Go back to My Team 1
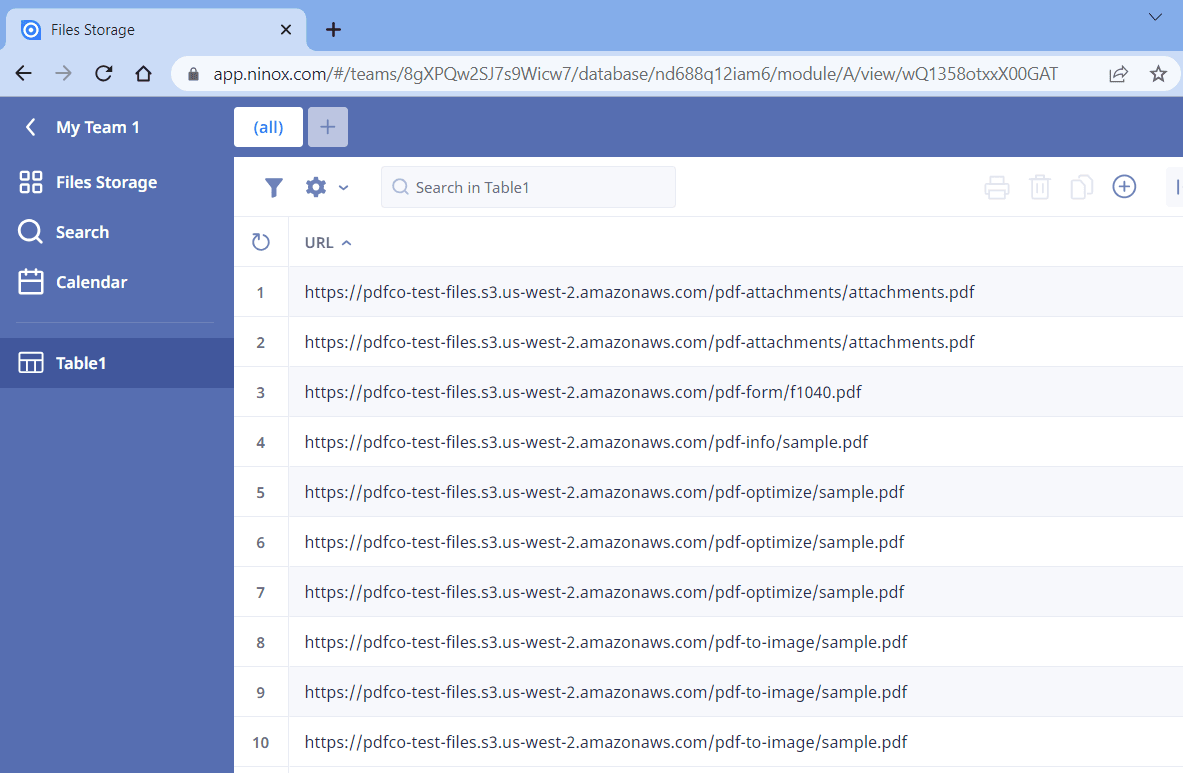 (82, 127)
